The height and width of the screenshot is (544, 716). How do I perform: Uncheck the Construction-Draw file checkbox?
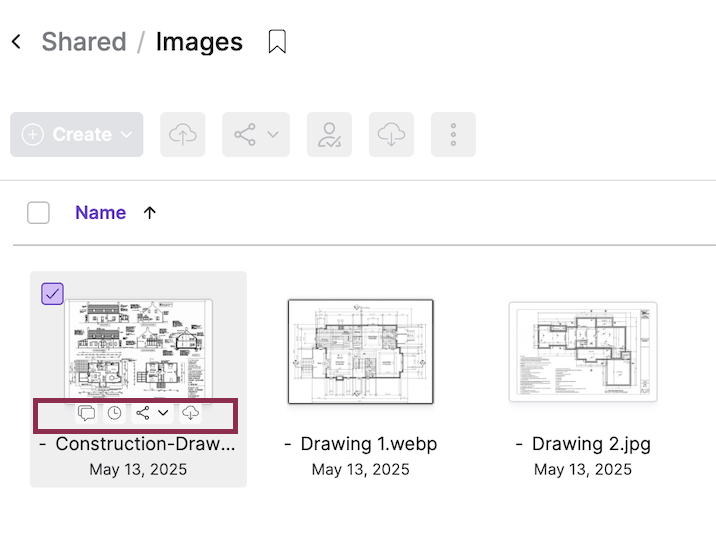[x=52, y=294]
